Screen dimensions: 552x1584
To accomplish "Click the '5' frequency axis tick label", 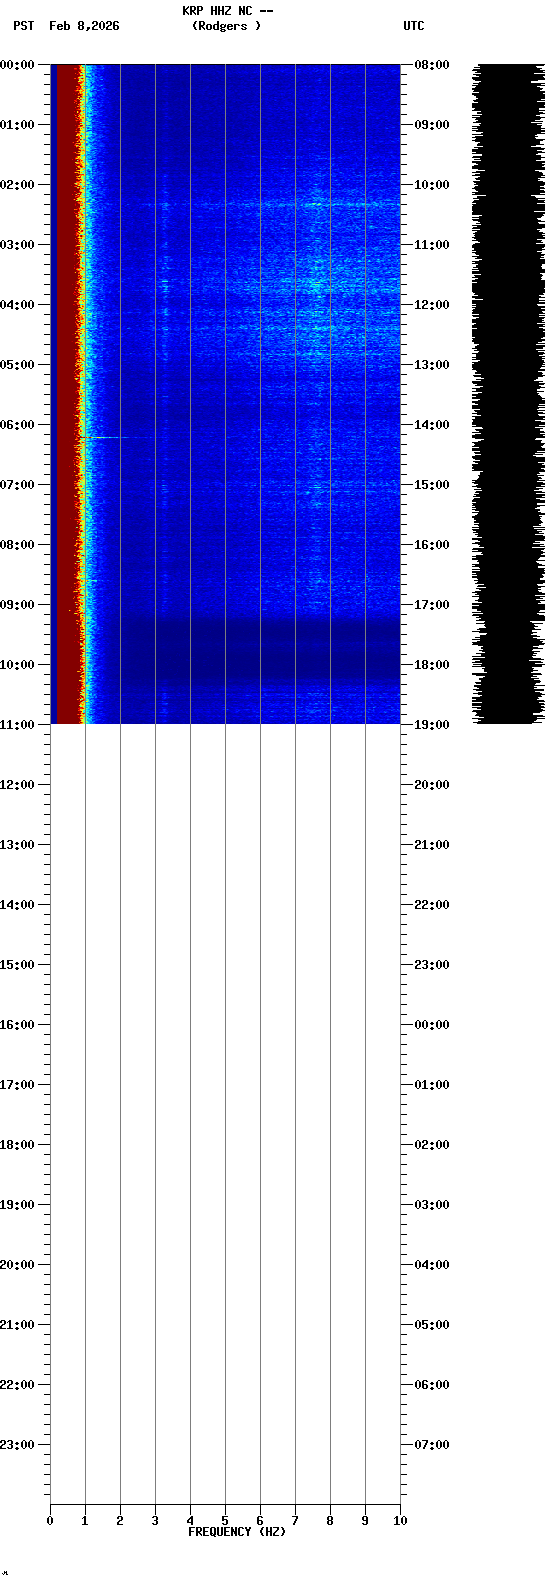I will 225,1521.
